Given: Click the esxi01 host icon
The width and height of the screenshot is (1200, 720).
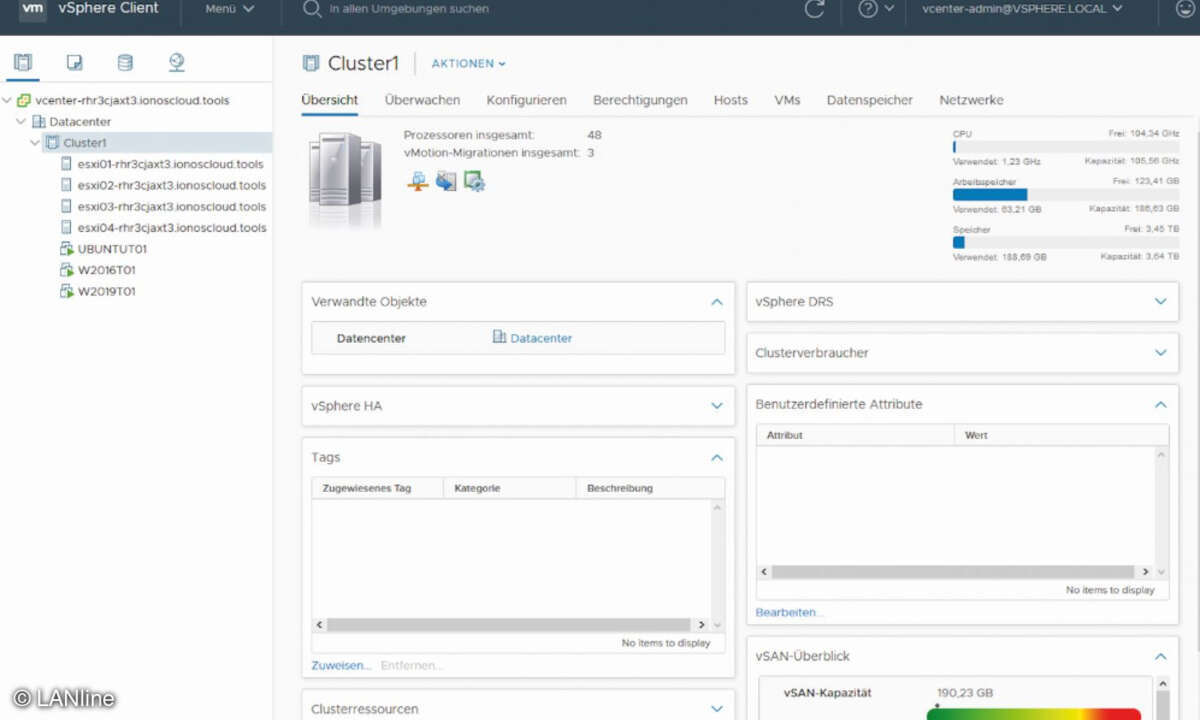Looking at the screenshot, I should tap(68, 164).
